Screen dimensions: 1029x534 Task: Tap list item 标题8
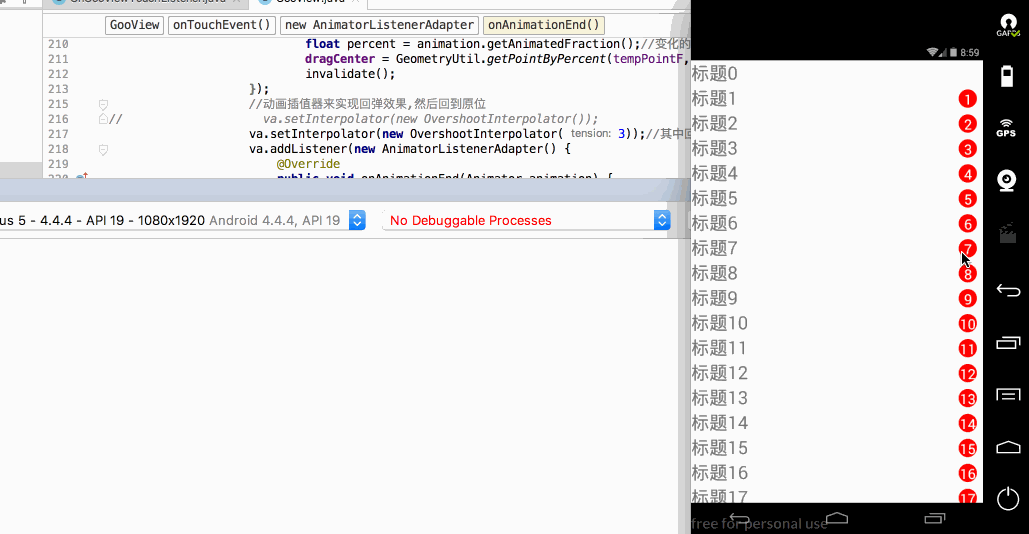pyautogui.click(x=715, y=273)
